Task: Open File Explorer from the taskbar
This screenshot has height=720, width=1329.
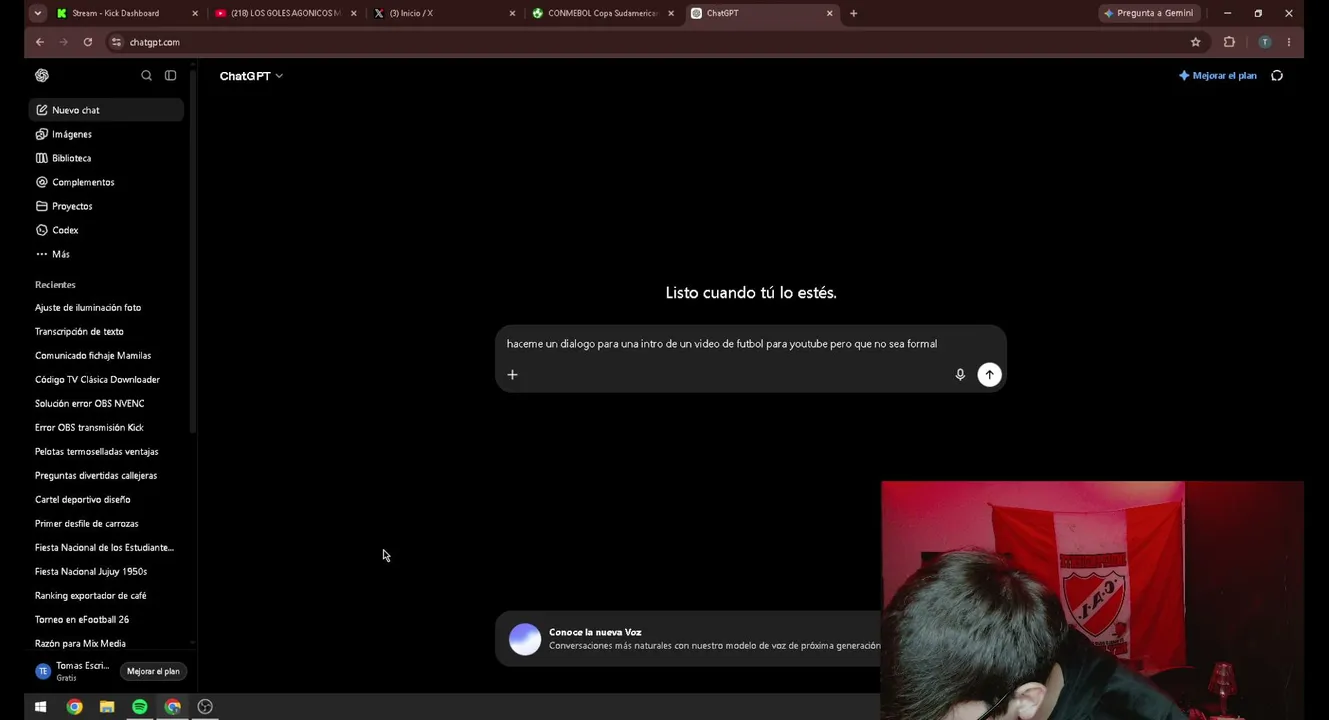Action: [x=107, y=707]
